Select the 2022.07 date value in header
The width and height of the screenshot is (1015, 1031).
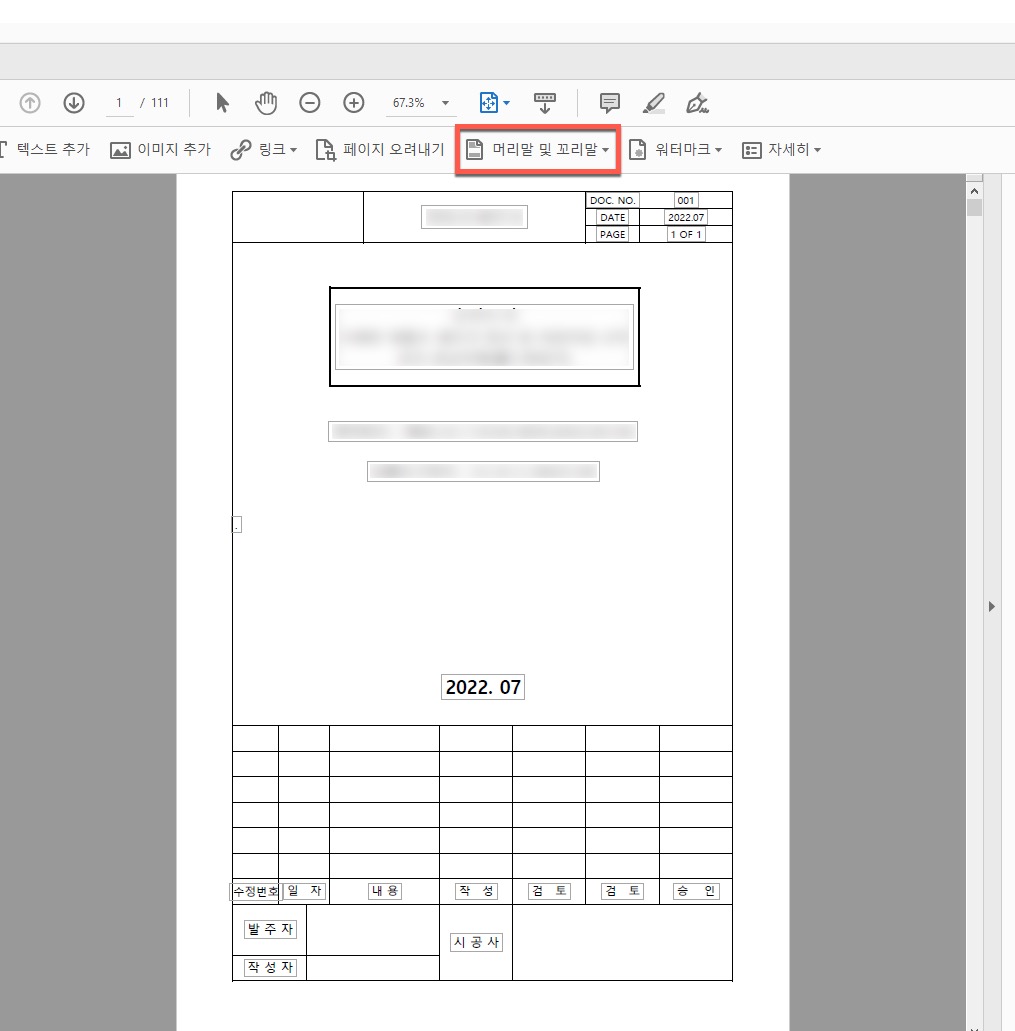pos(686,218)
